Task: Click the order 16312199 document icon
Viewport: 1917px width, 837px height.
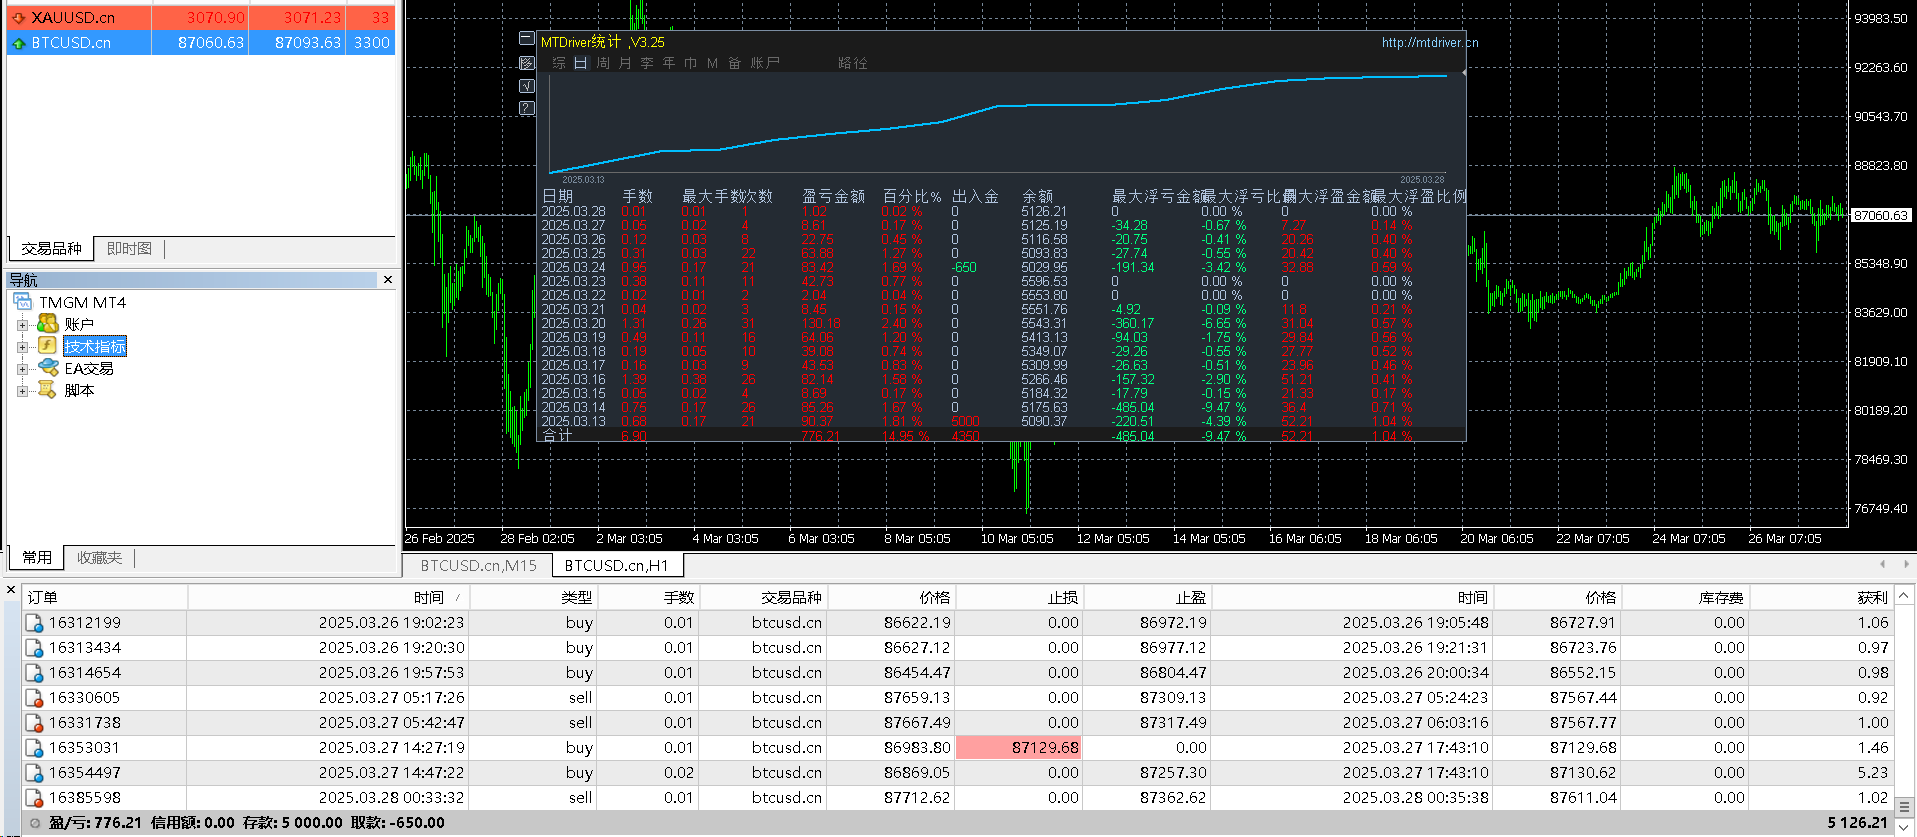Action: (34, 623)
